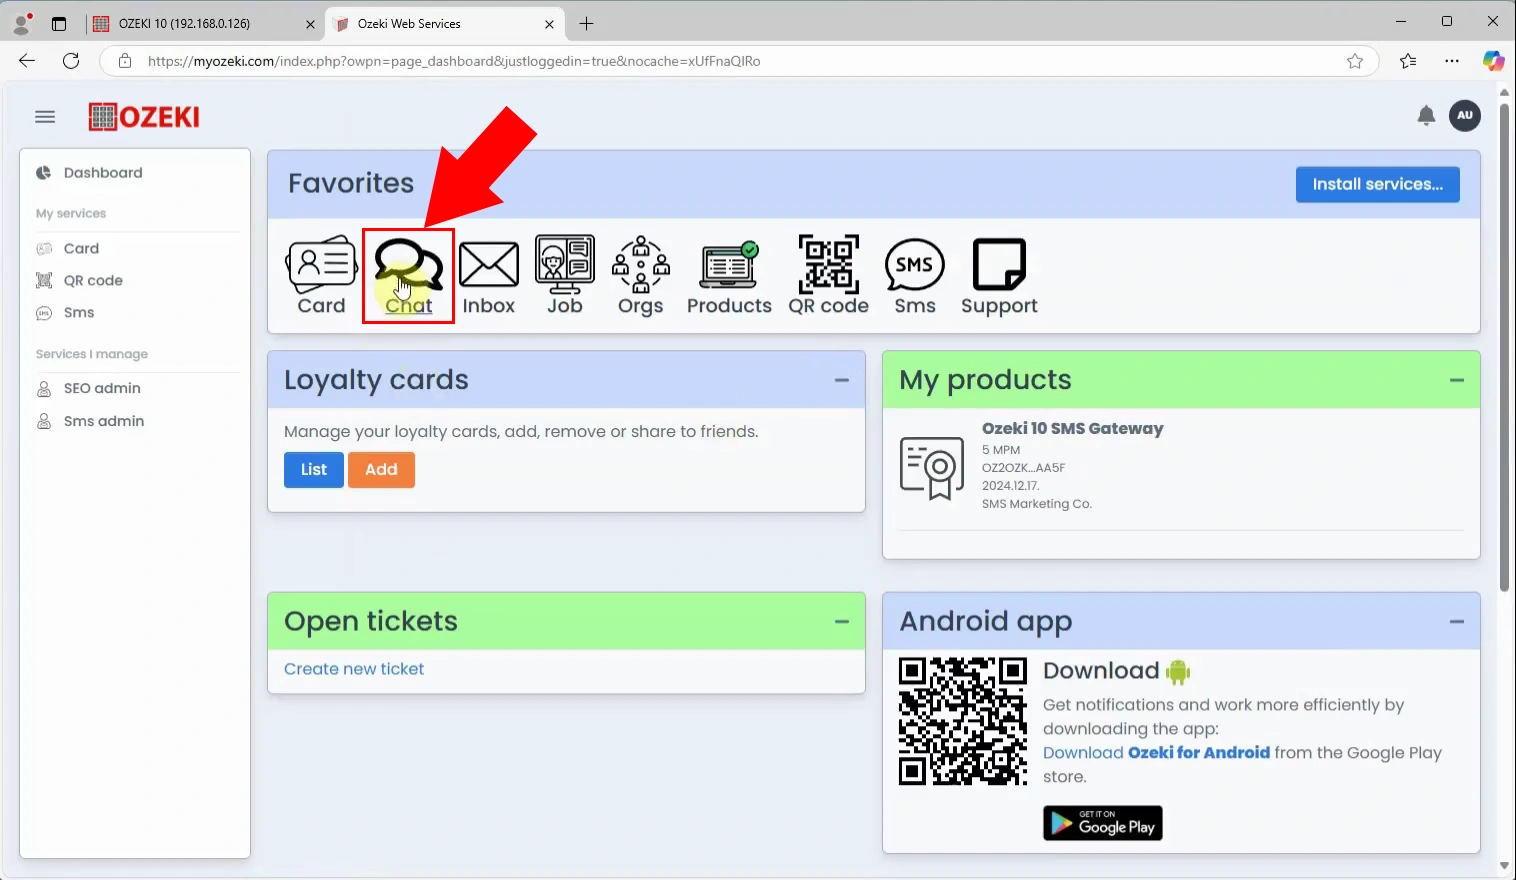Screen dimensions: 1516x880
Task: Open the Orgs favorite icon
Action: coord(640,276)
